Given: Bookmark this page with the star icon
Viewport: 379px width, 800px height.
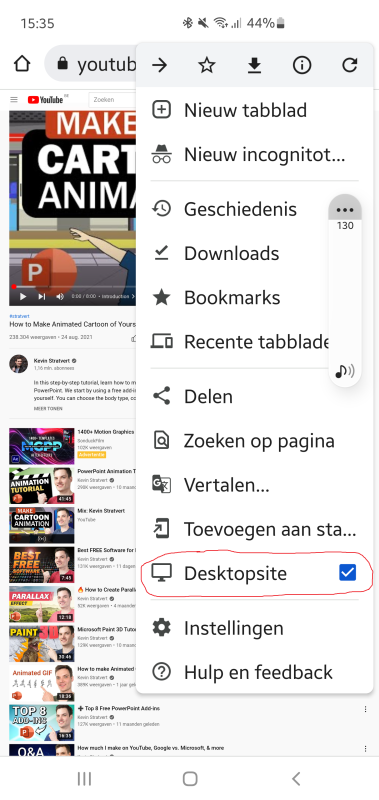Looking at the screenshot, I should click(207, 65).
